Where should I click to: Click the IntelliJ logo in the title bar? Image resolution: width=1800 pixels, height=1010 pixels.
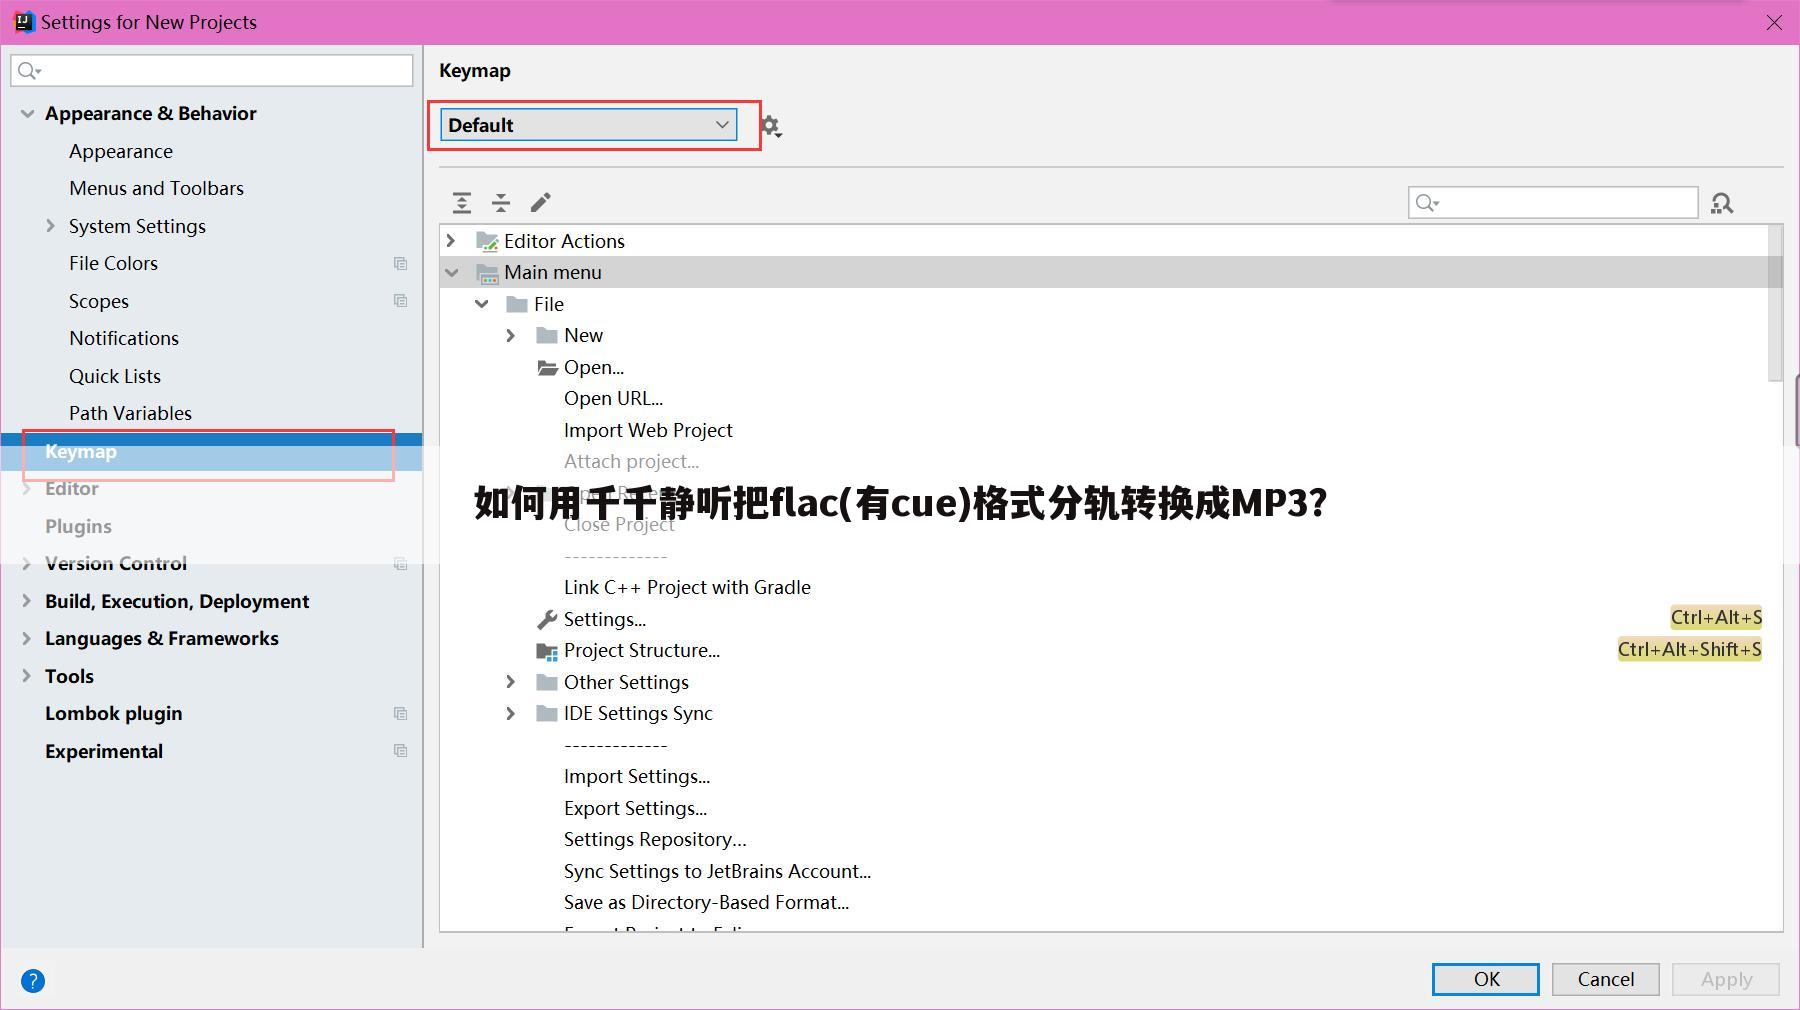tap(23, 22)
